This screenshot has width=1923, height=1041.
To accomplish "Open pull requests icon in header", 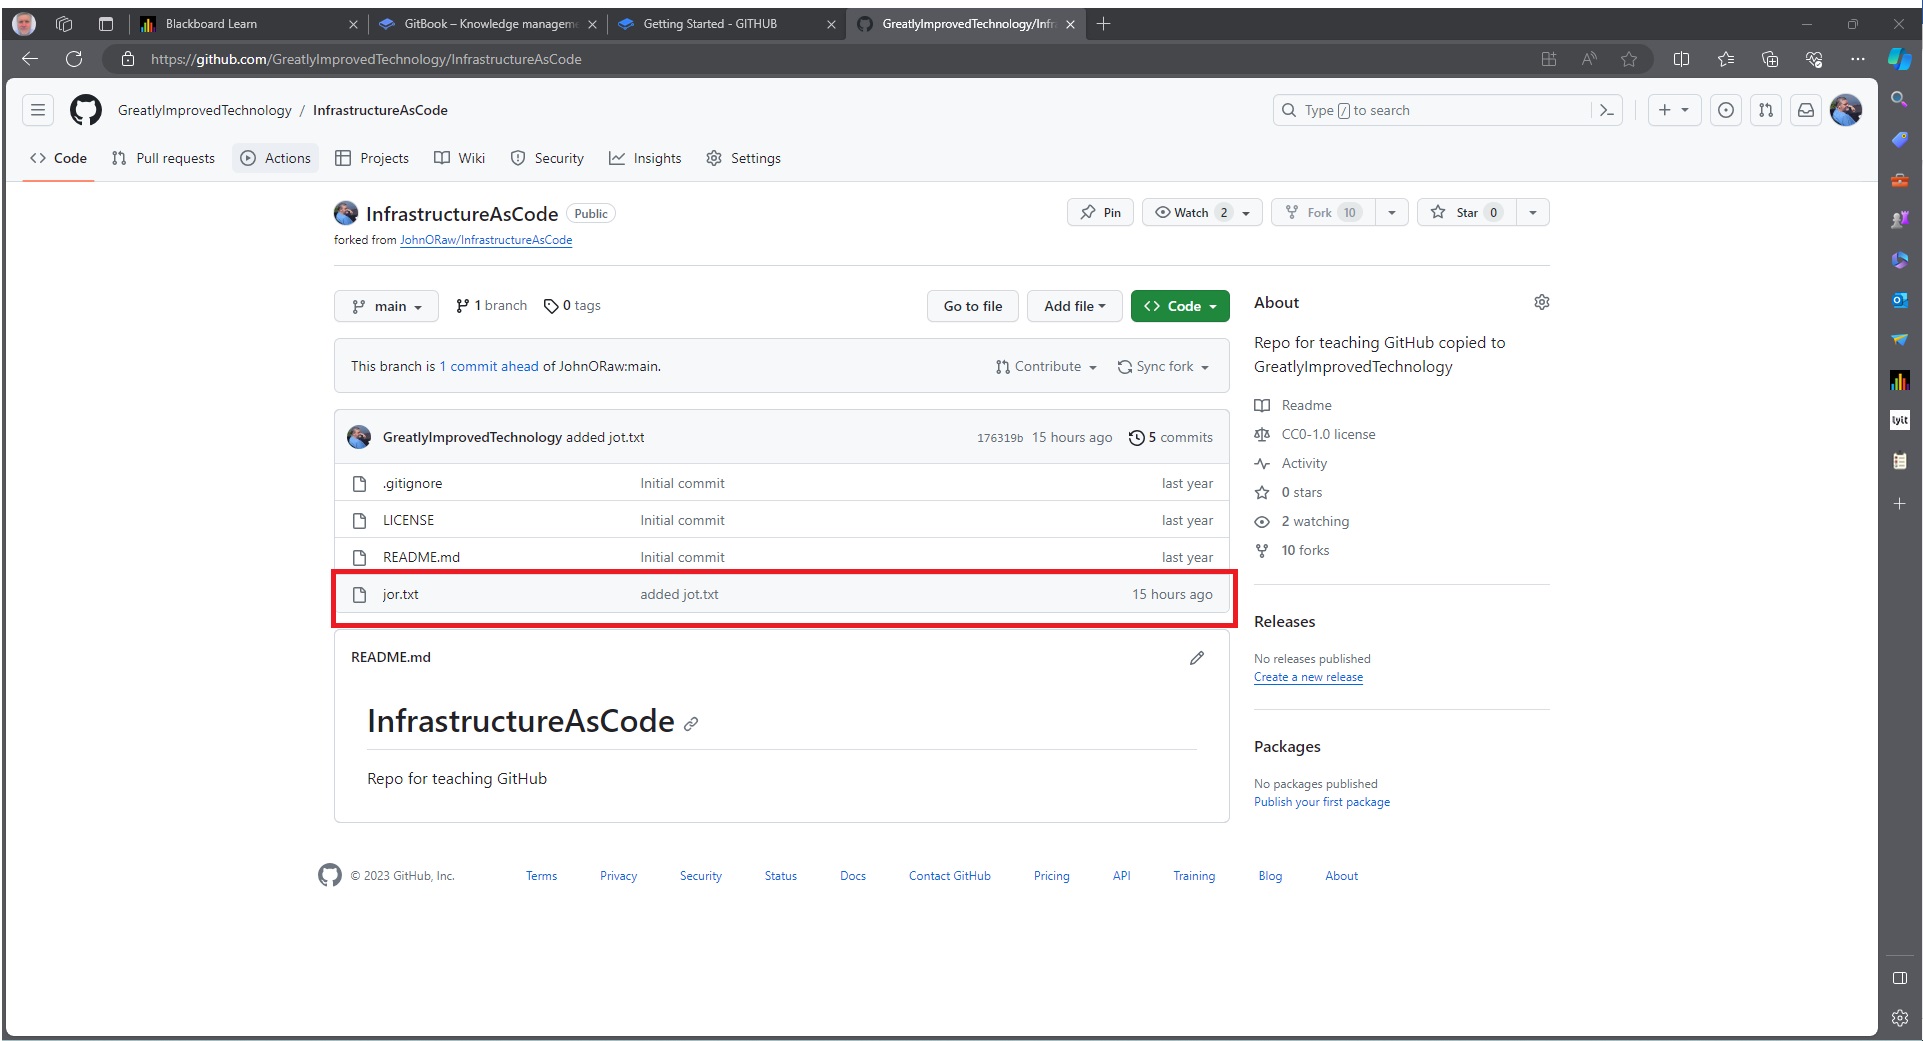I will point(1766,110).
